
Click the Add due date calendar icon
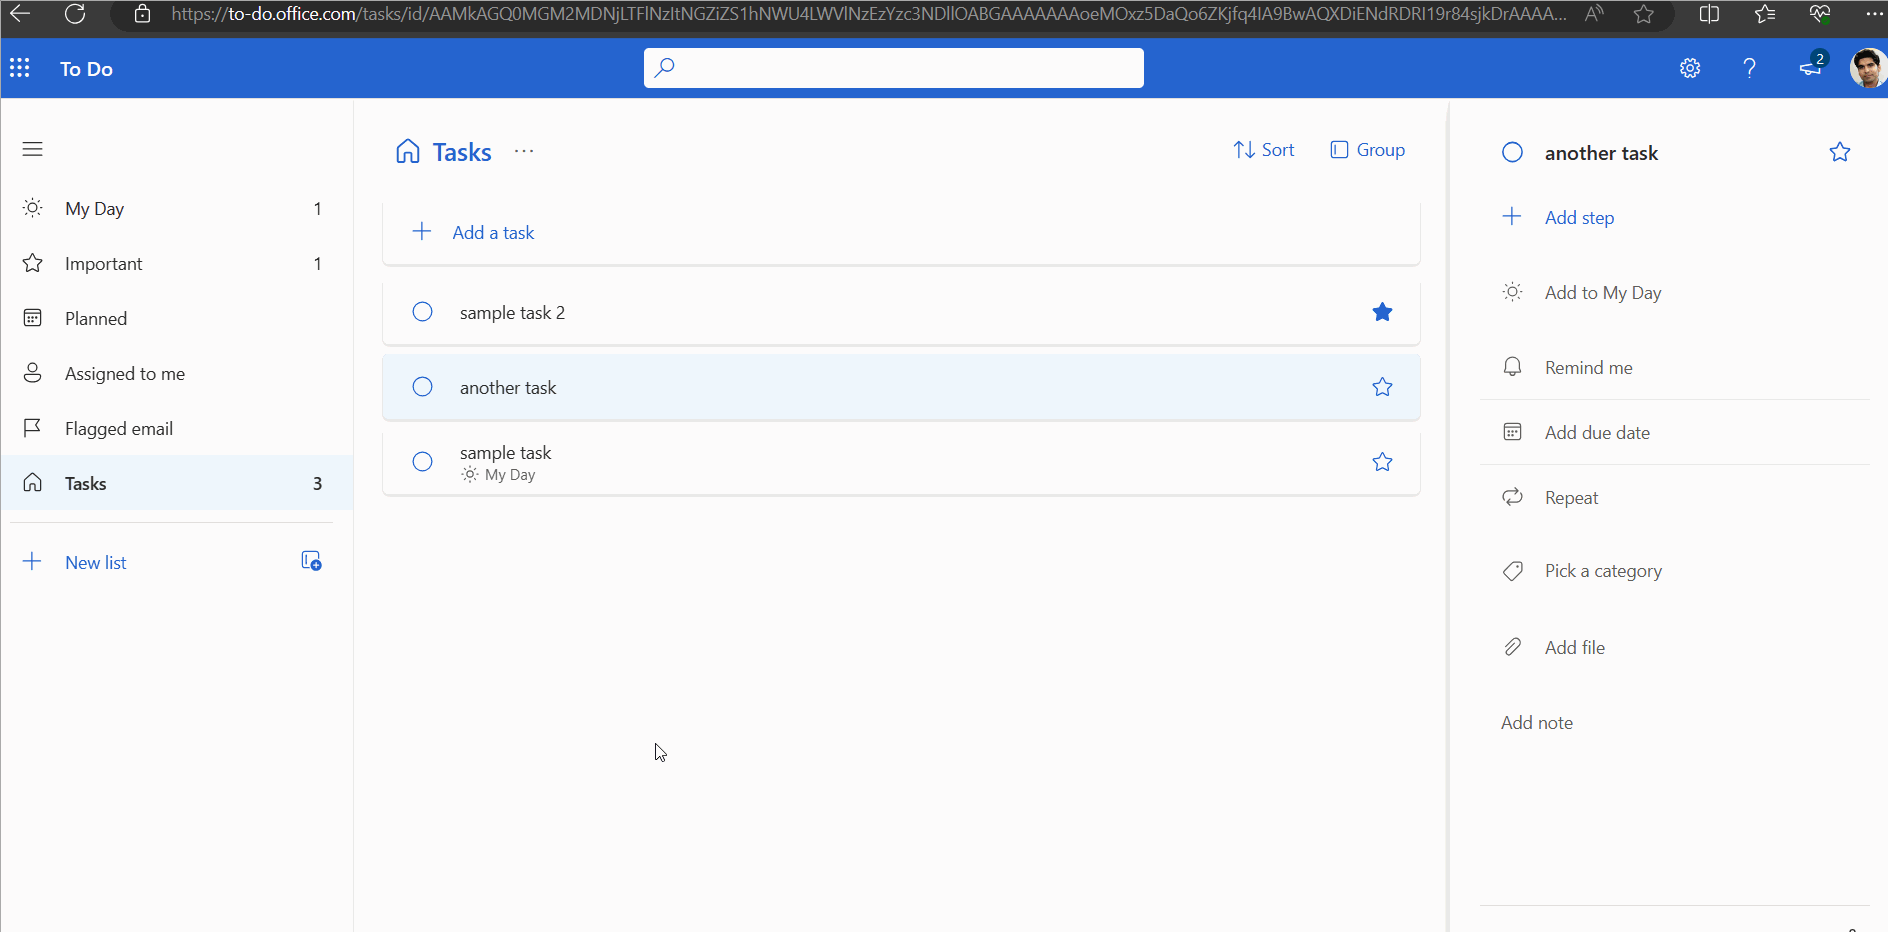coord(1513,432)
